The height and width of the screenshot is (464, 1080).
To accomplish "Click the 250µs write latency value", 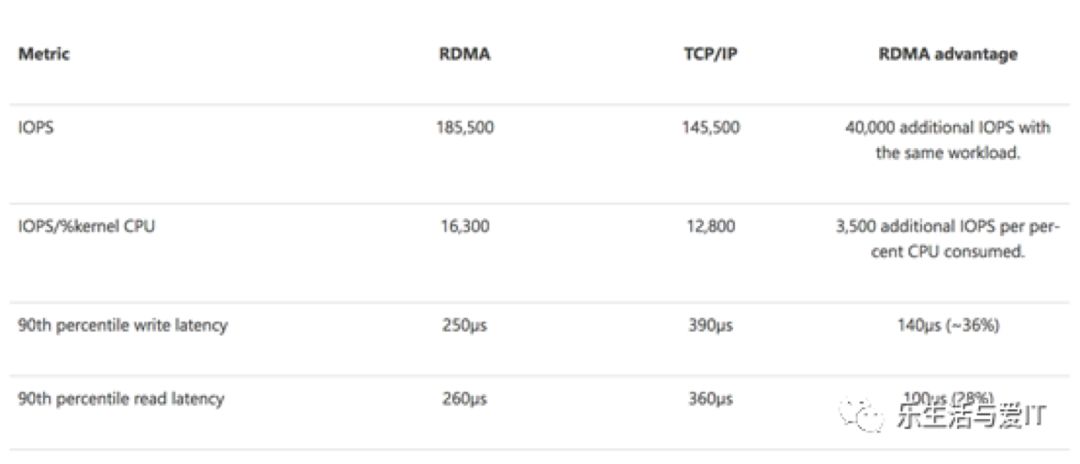I will tap(465, 325).
